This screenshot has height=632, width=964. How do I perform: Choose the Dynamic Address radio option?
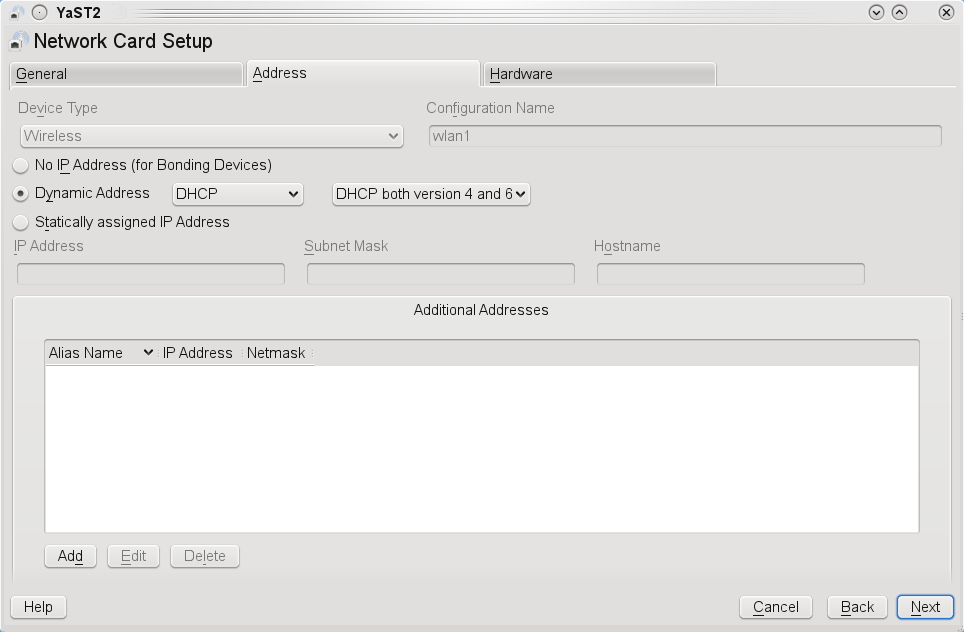(21, 194)
